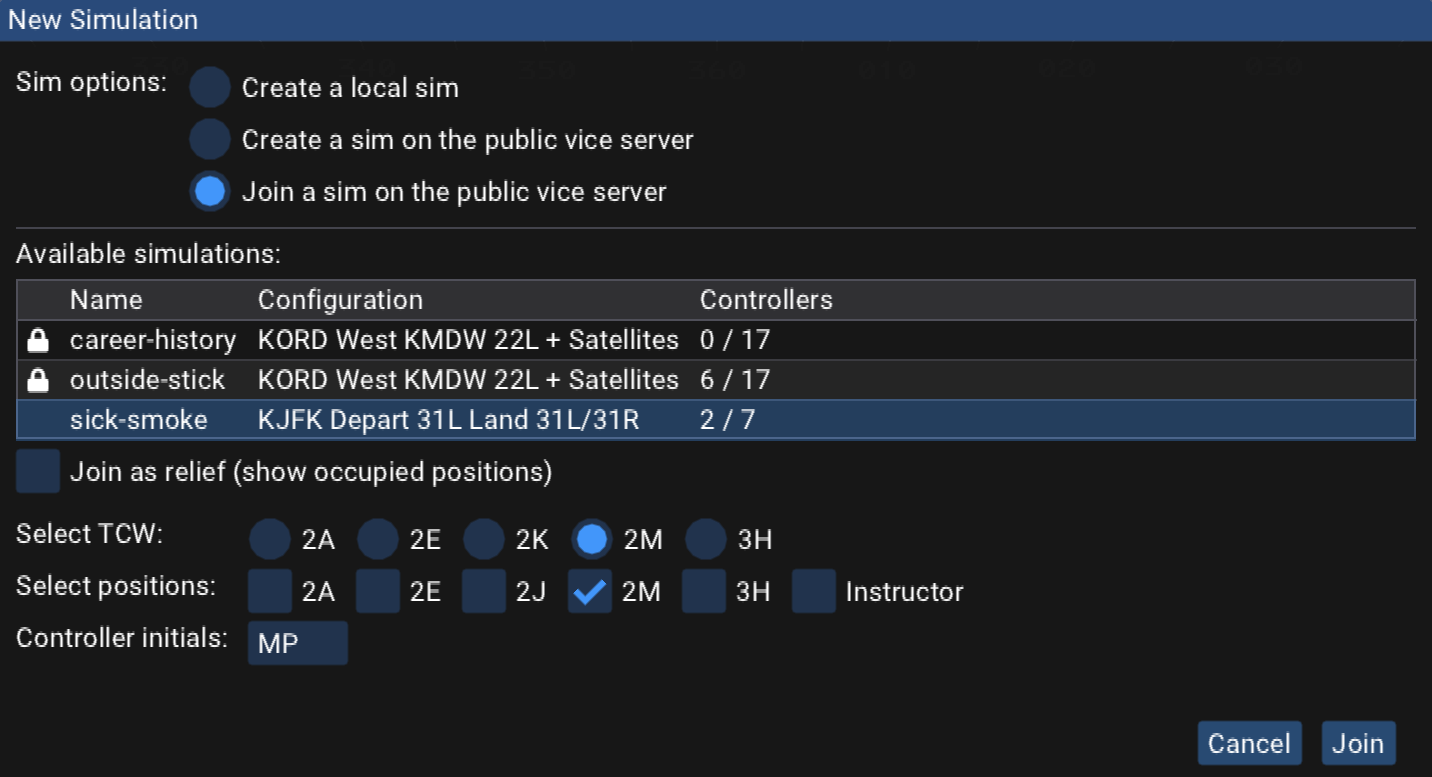
Task: Check the 2A position checkbox
Action: (268, 591)
